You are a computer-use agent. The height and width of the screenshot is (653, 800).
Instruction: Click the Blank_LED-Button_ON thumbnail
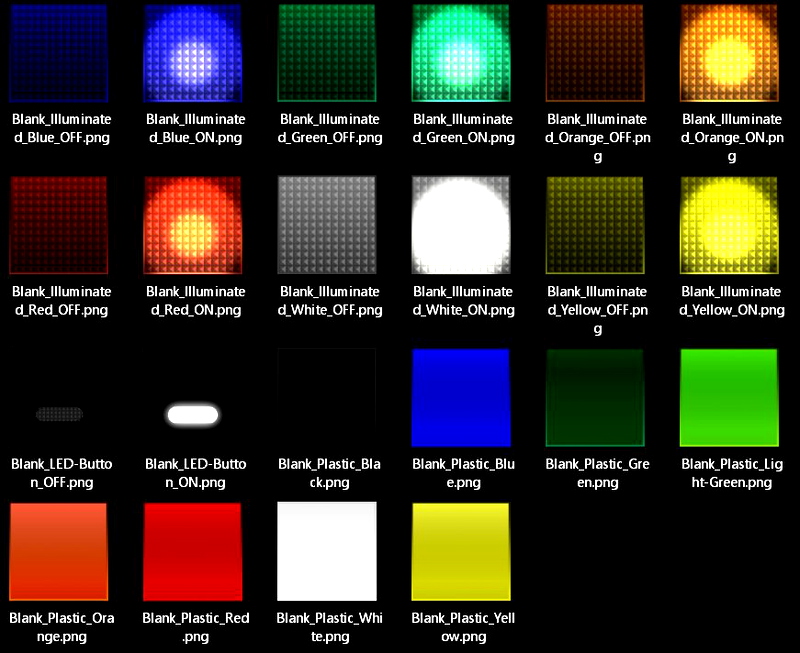coord(193,412)
